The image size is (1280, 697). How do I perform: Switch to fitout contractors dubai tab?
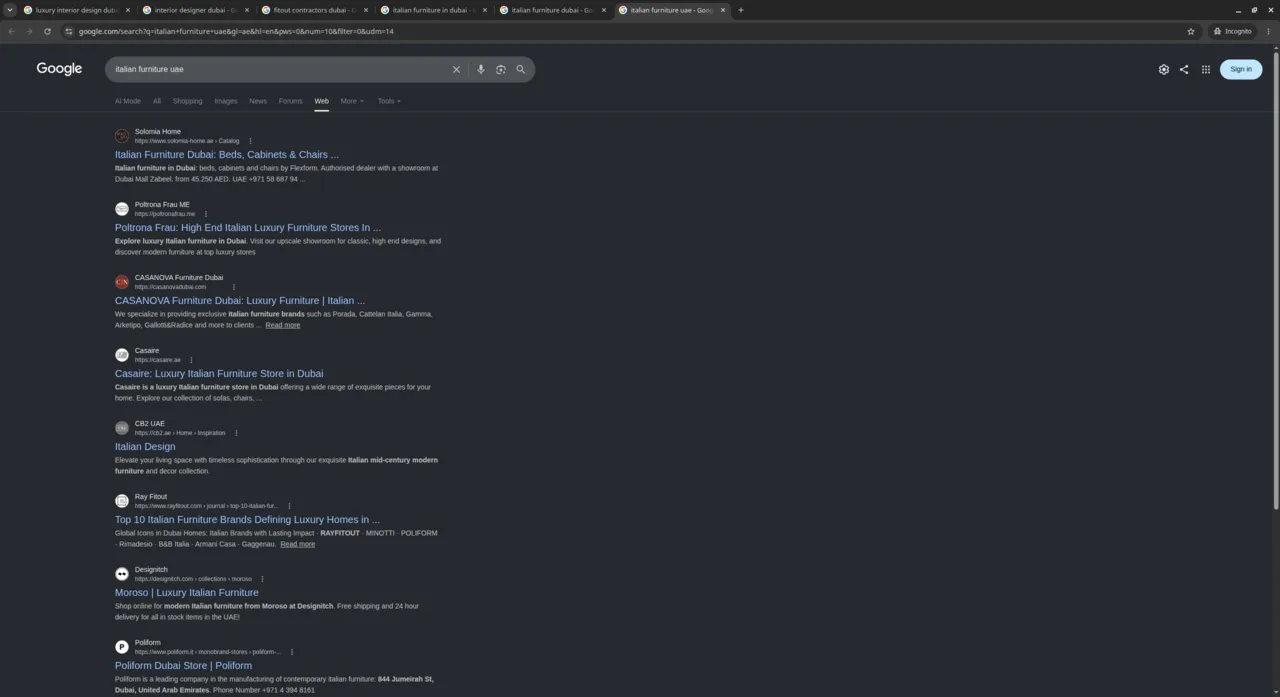click(314, 10)
